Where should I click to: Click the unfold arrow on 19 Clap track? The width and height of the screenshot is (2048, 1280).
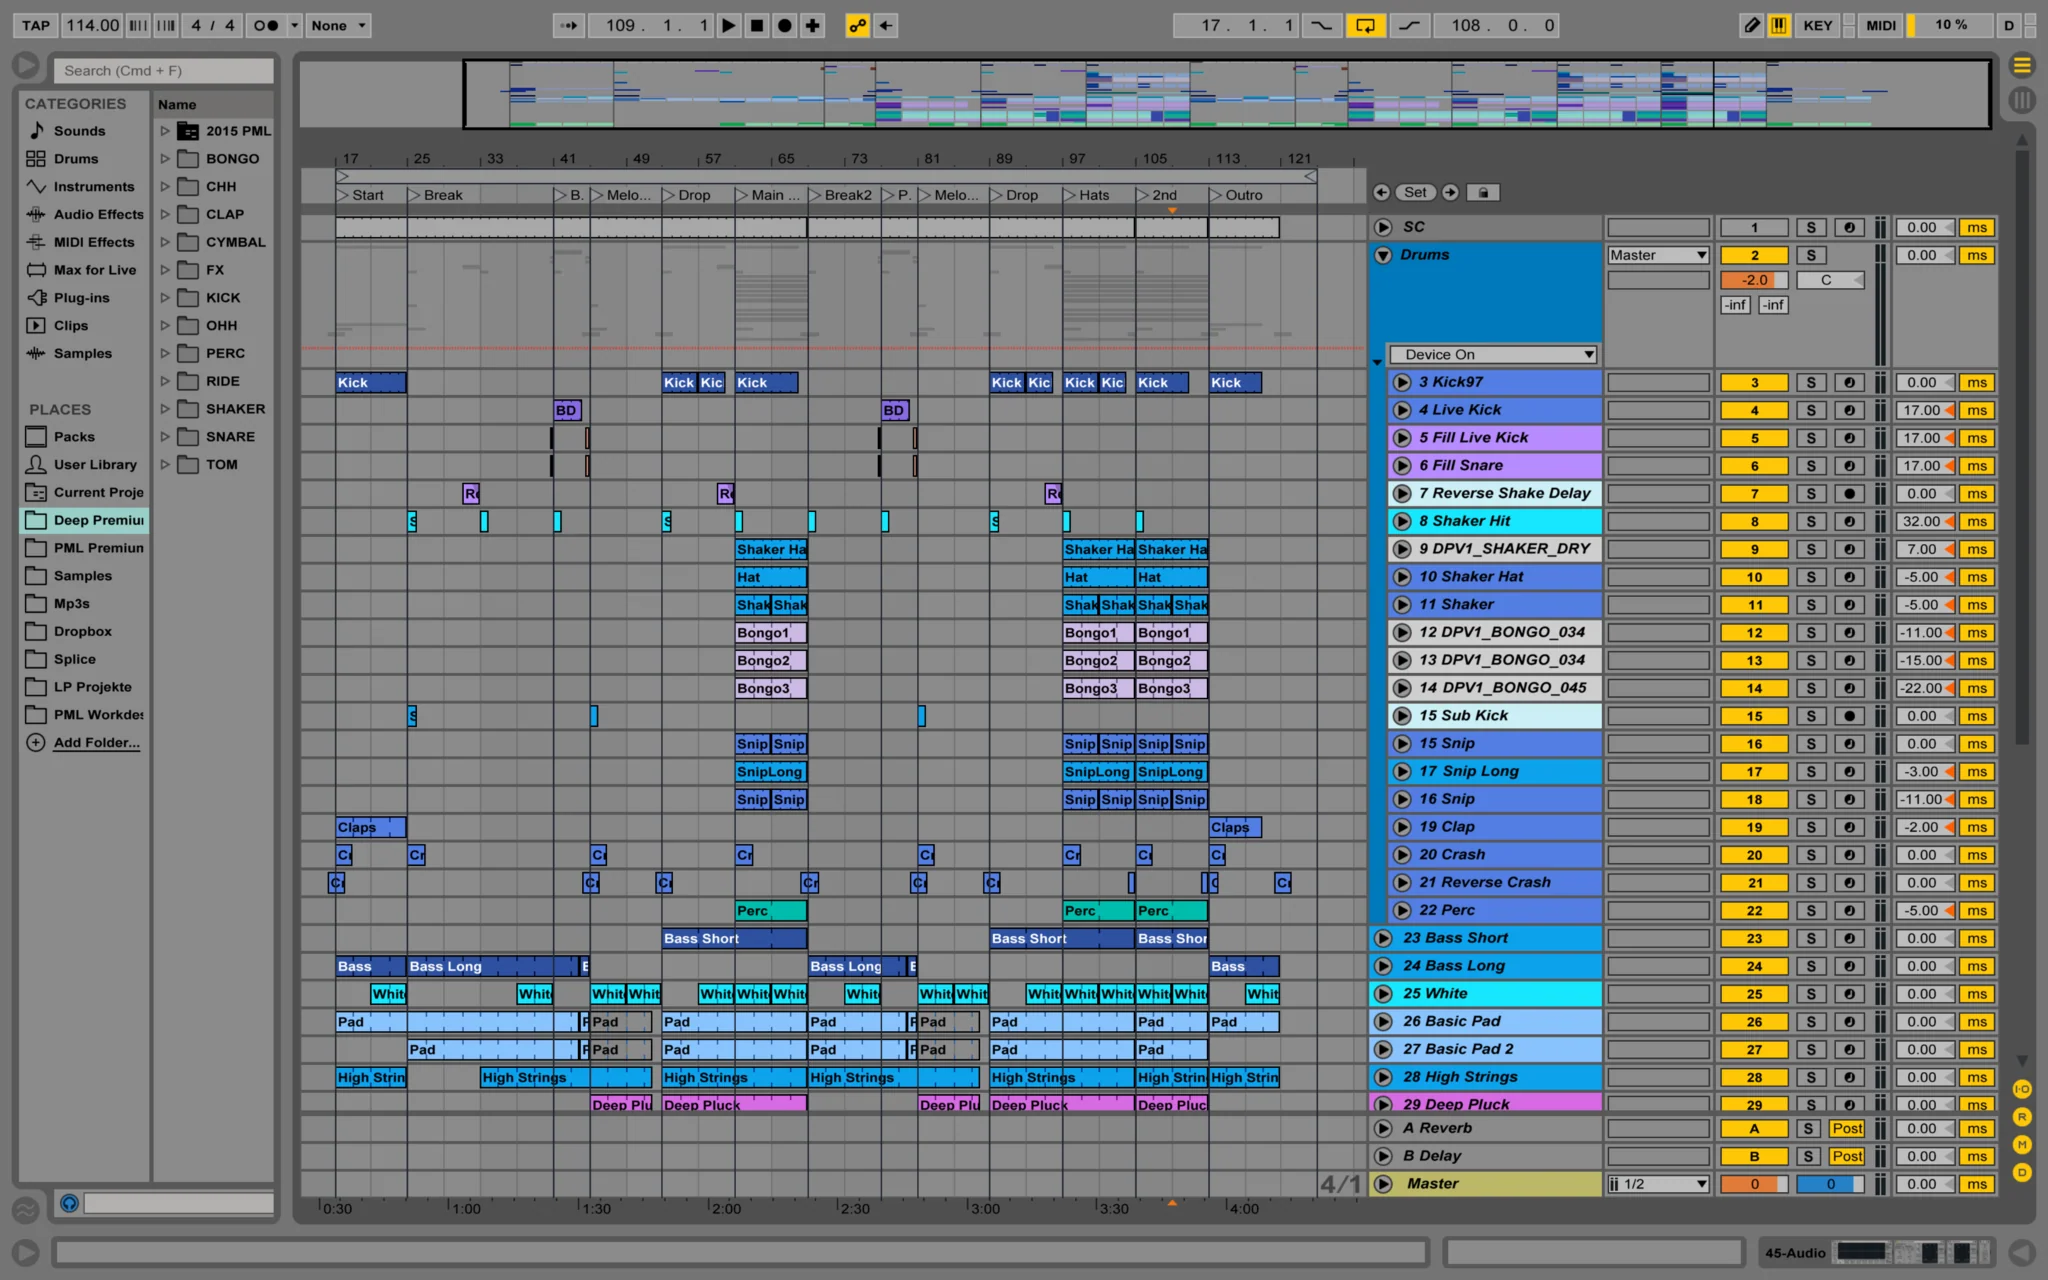coord(1401,827)
